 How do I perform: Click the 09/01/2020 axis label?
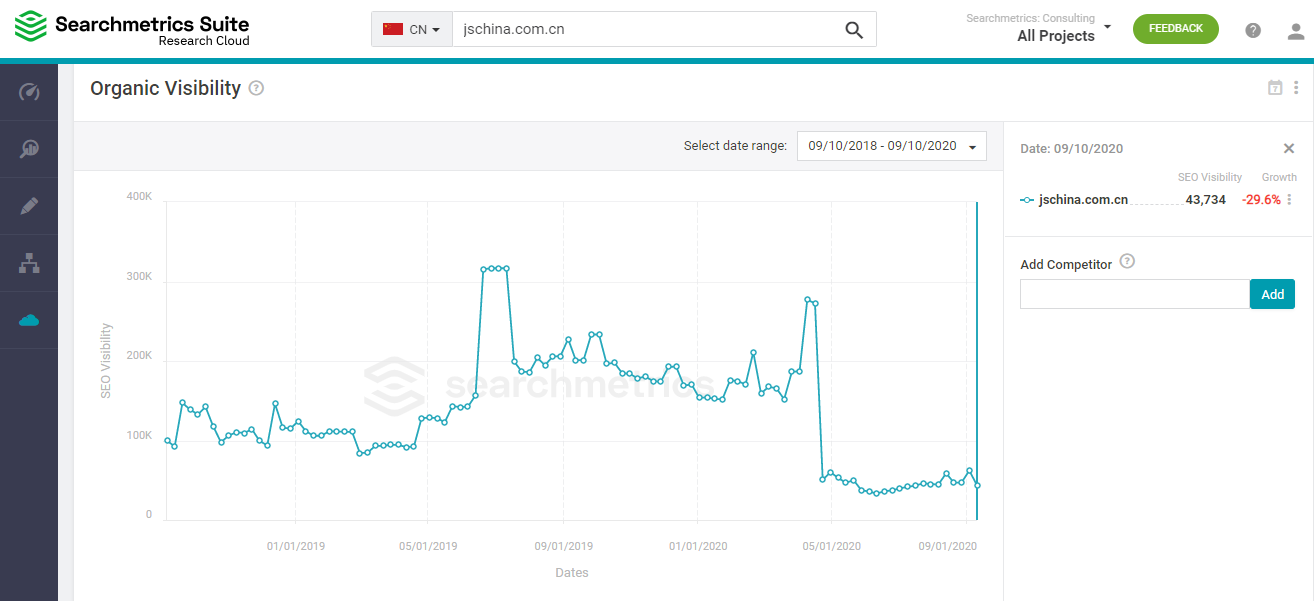pos(948,546)
